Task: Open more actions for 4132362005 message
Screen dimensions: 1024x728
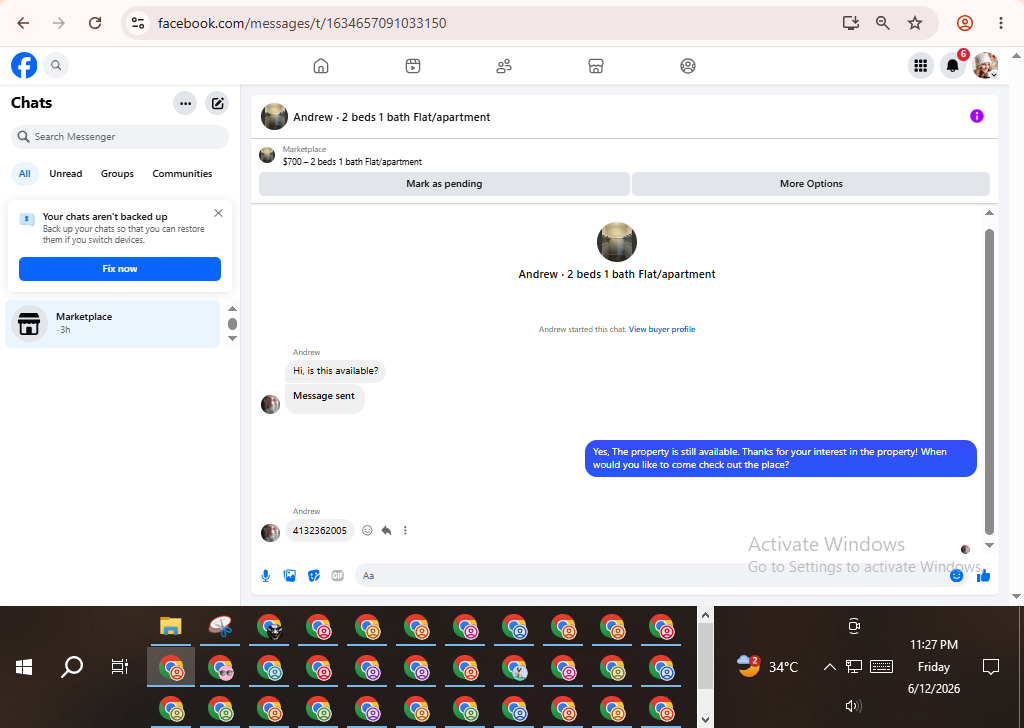Action: click(406, 531)
